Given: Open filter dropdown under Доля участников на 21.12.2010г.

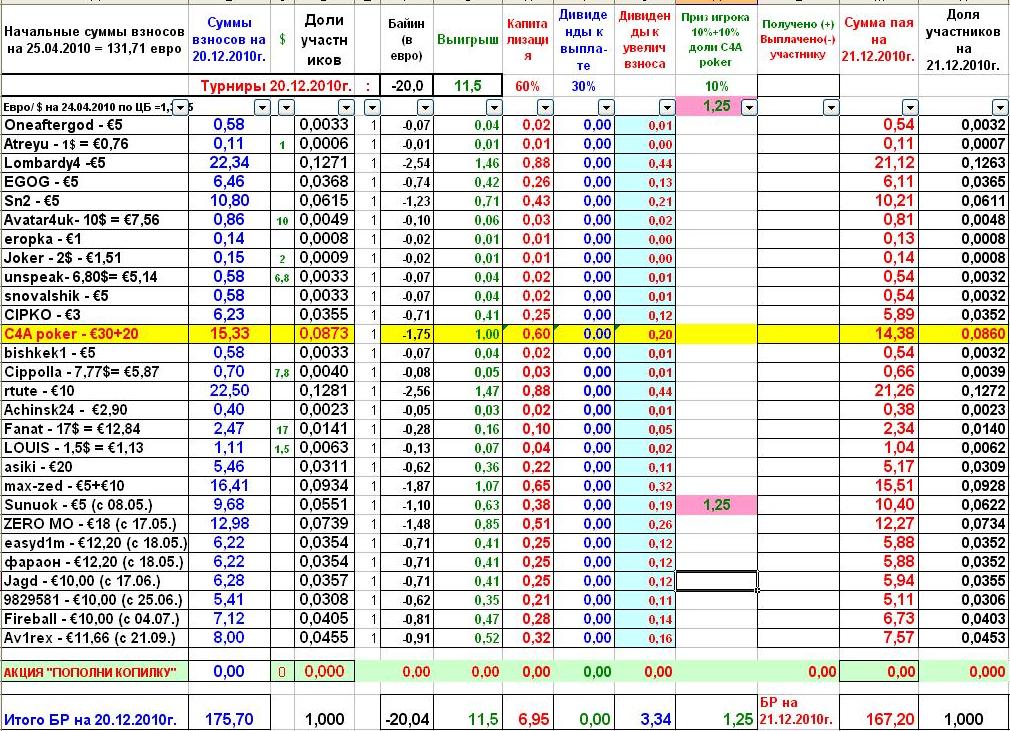Looking at the screenshot, I should click(x=1000, y=108).
